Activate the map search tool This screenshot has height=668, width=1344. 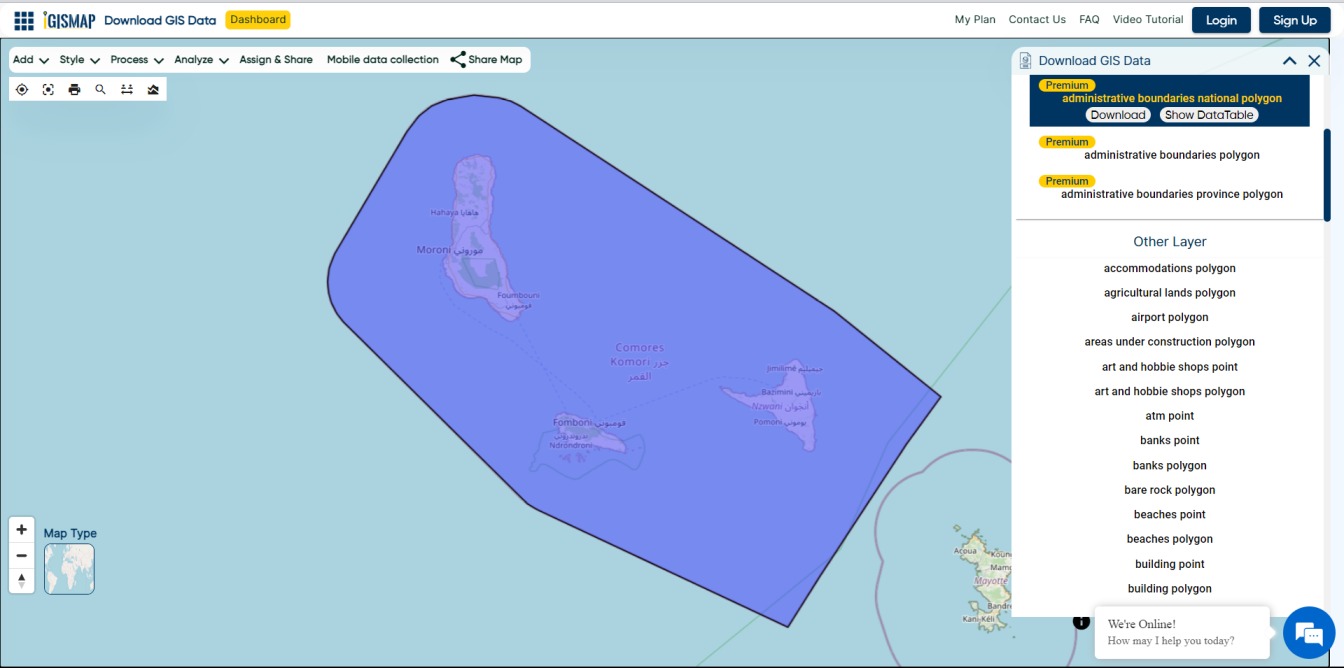coord(100,89)
